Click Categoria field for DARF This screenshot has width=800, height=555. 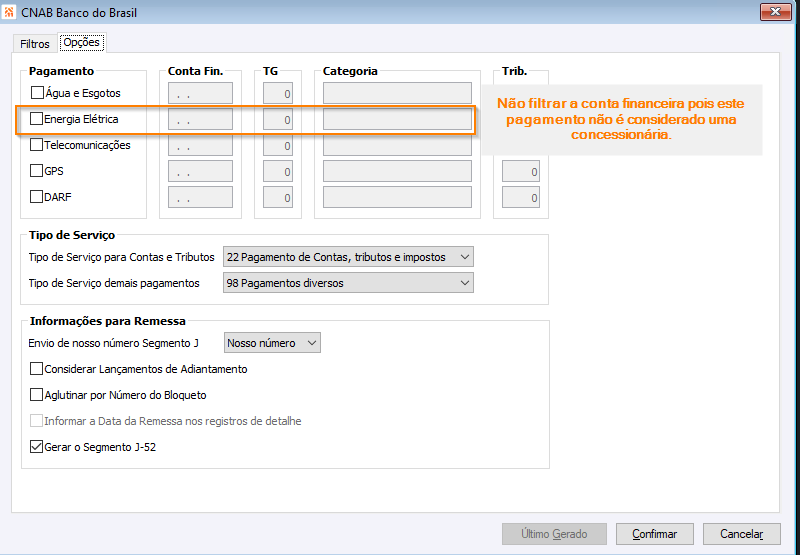[x=397, y=197]
